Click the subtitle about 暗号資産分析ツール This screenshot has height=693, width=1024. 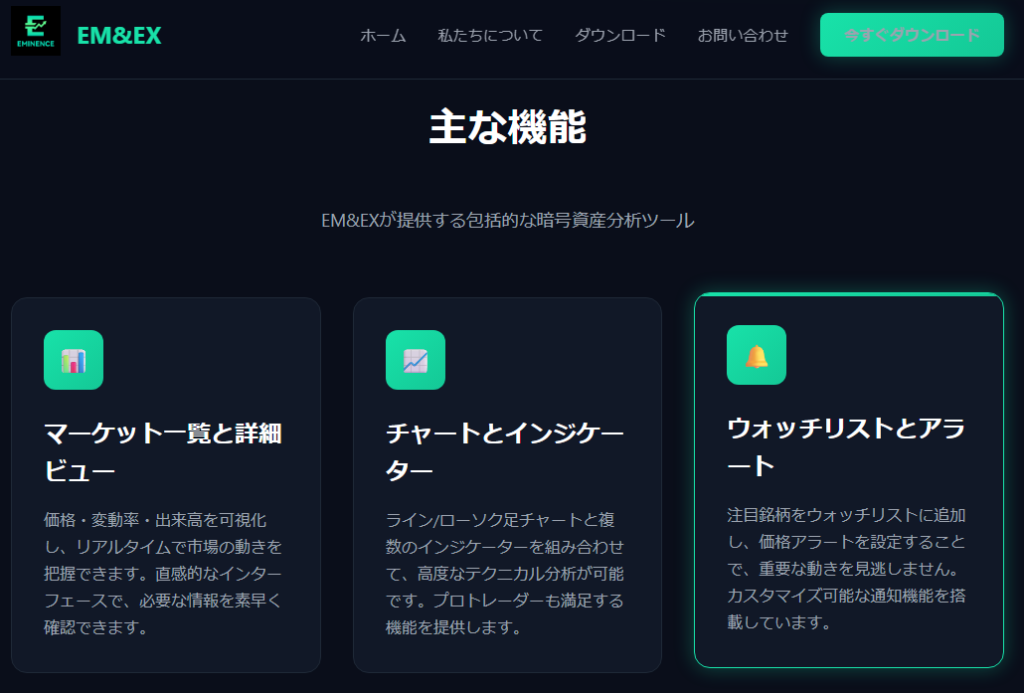point(507,221)
